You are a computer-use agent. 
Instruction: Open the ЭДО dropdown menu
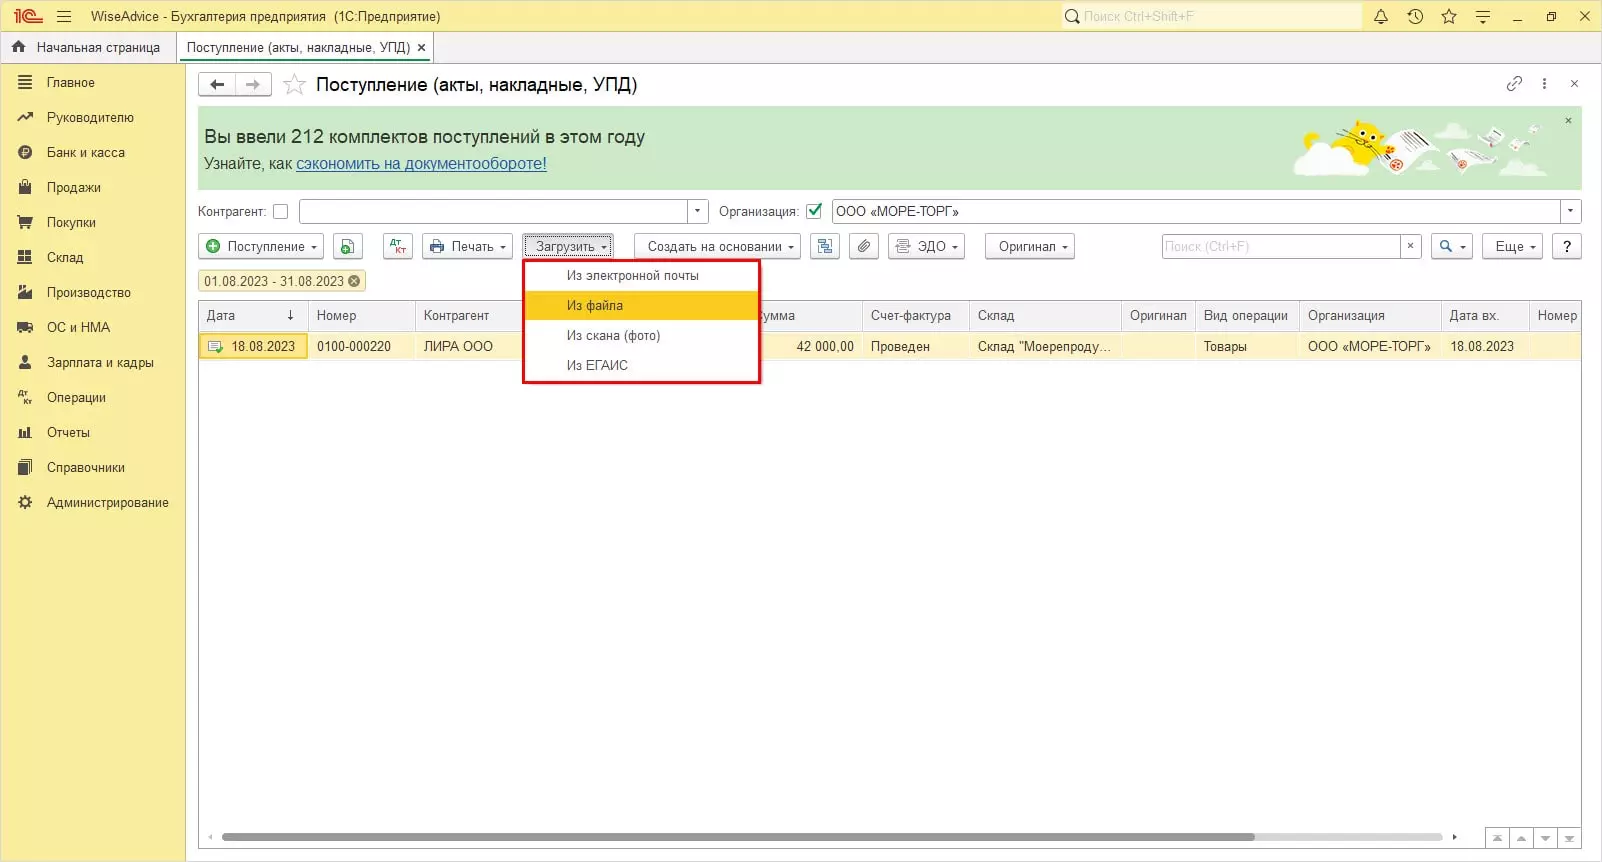(926, 247)
